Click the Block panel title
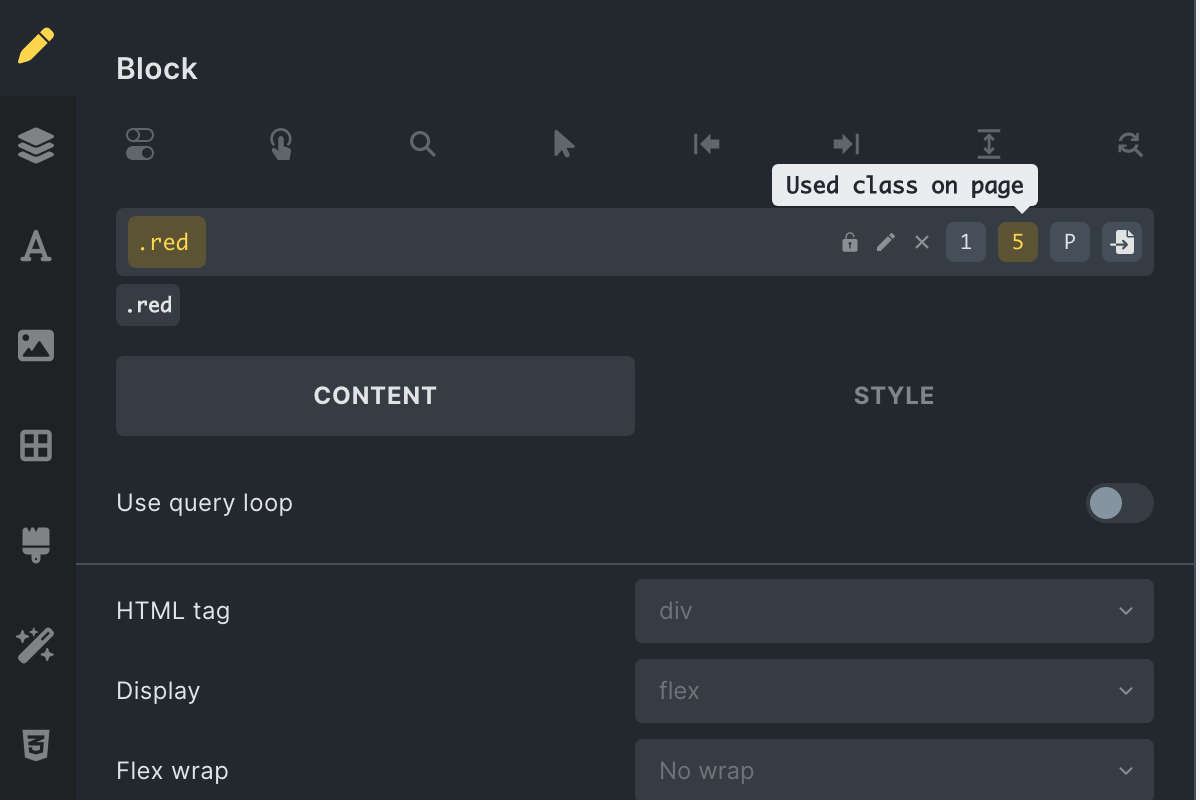 tap(157, 69)
